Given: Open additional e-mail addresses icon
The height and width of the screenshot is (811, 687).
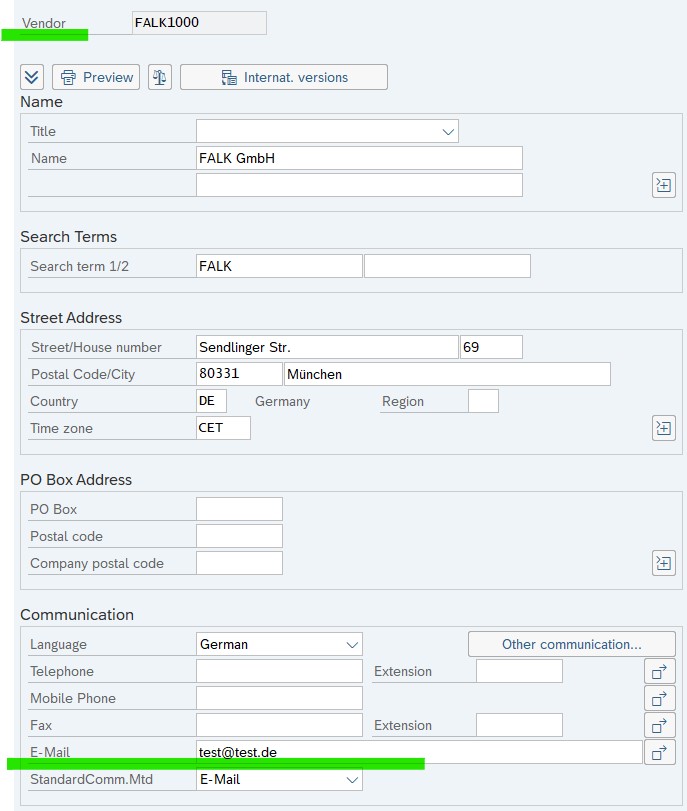Looking at the screenshot, I should (660, 752).
